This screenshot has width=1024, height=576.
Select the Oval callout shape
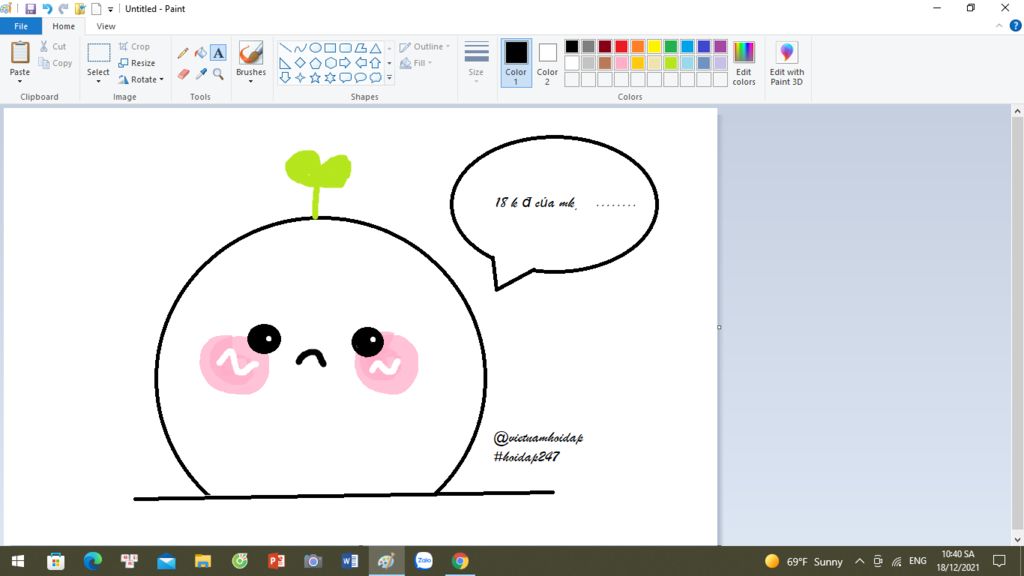360,78
